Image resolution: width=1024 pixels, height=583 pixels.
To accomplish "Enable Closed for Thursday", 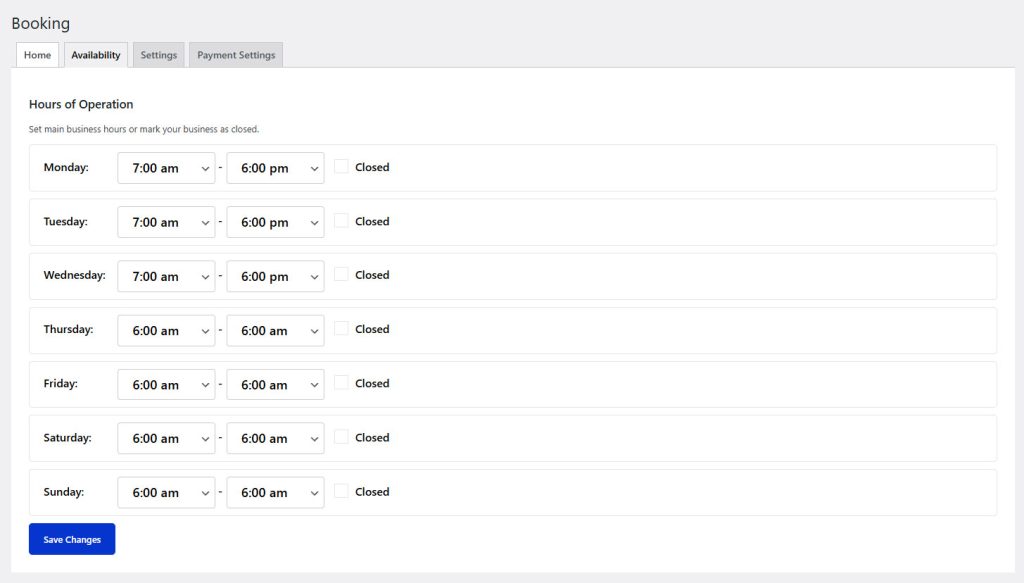I will click(342, 329).
